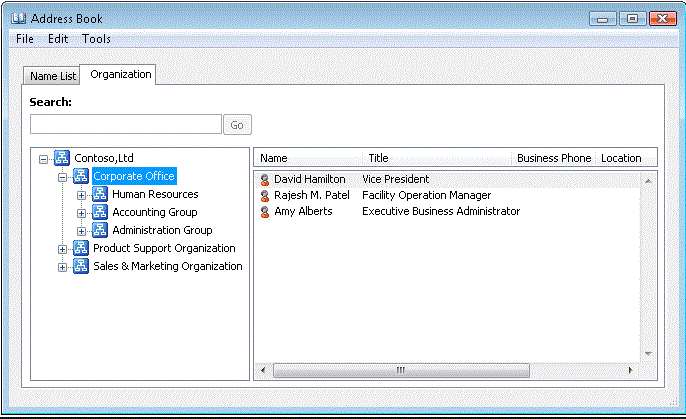Click the Facility Operation Manager title cell
Image resolution: width=686 pixels, height=419 pixels.
[427, 195]
